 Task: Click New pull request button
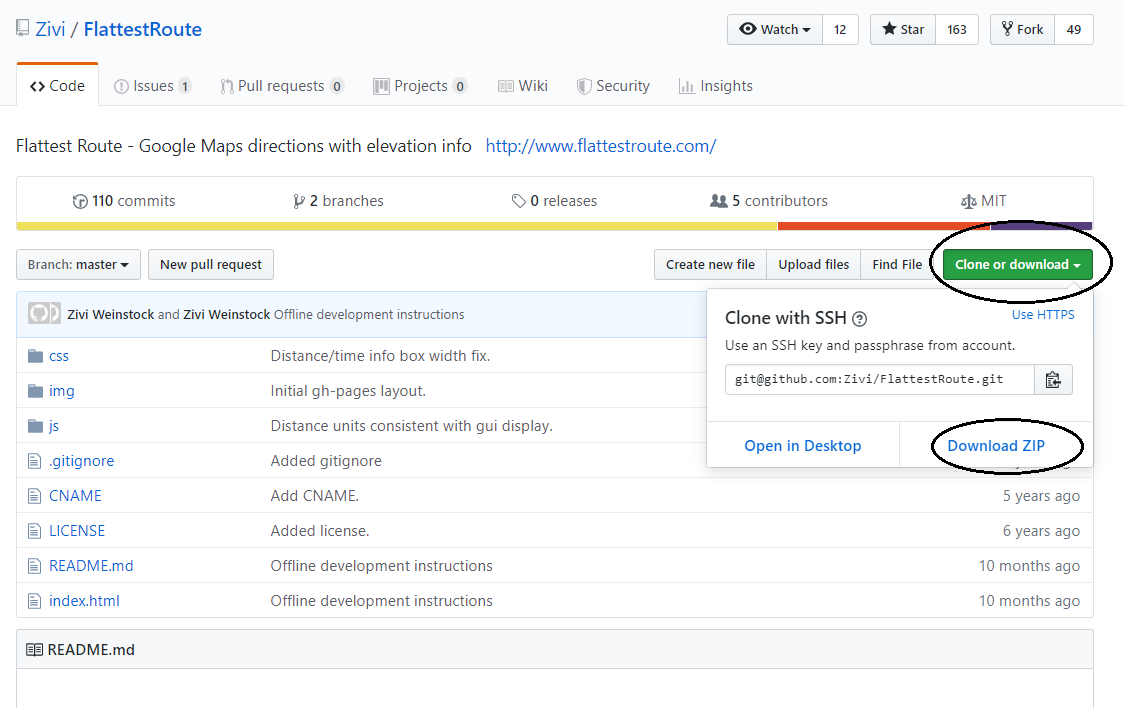(211, 265)
